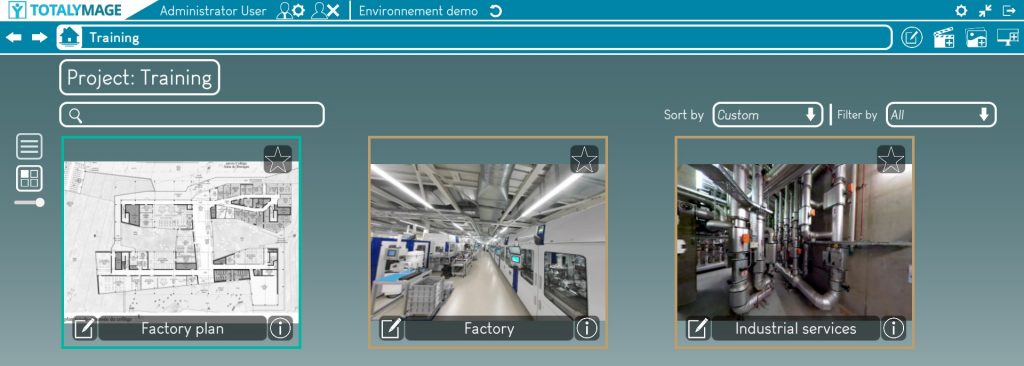Favorite the Factory card
The image size is (1024, 366).
584,159
